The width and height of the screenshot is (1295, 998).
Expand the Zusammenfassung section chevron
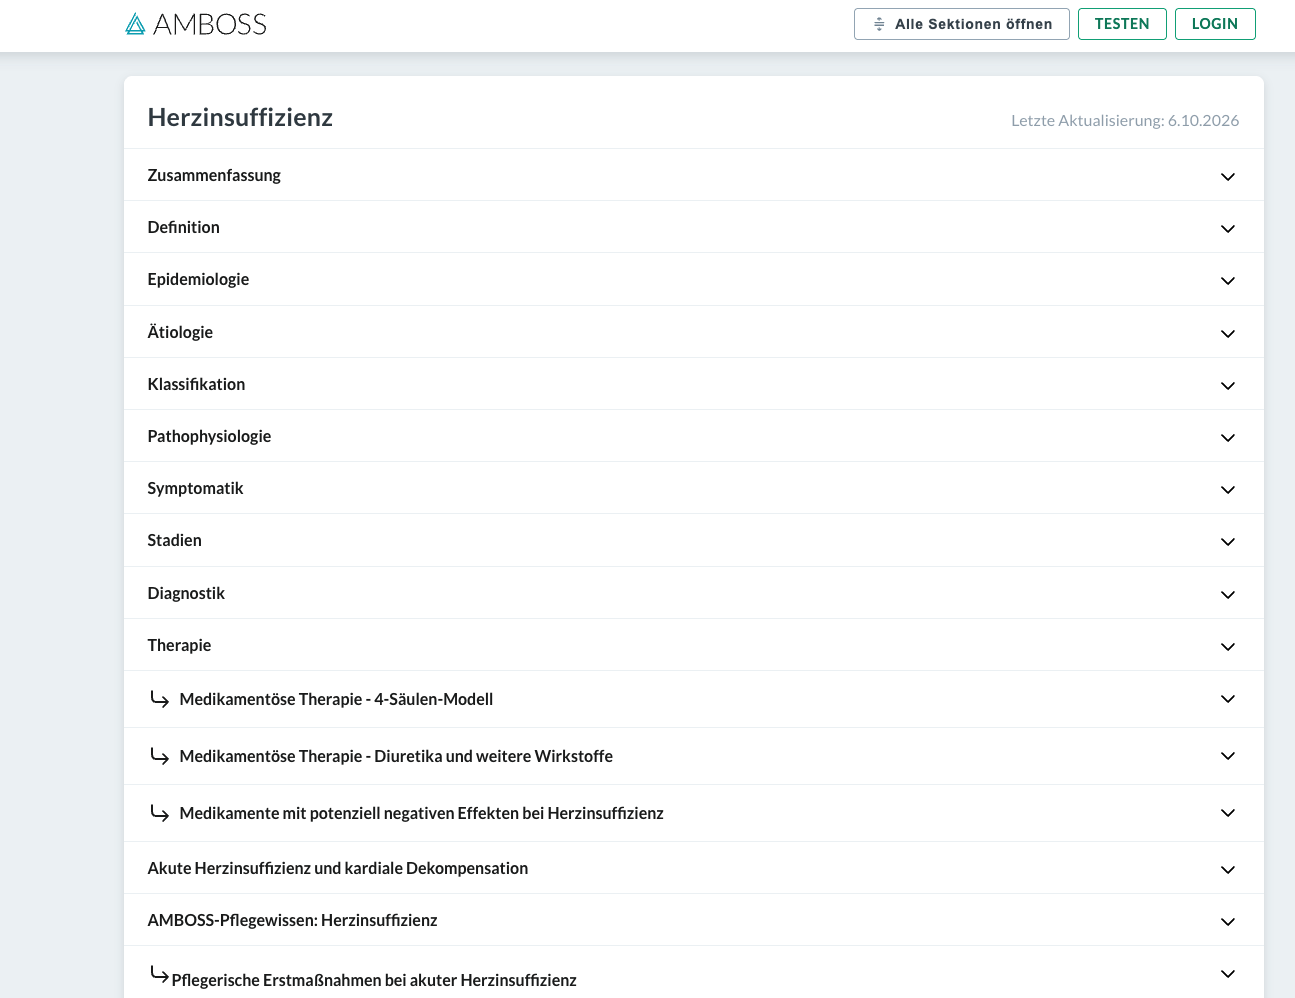tap(1228, 177)
